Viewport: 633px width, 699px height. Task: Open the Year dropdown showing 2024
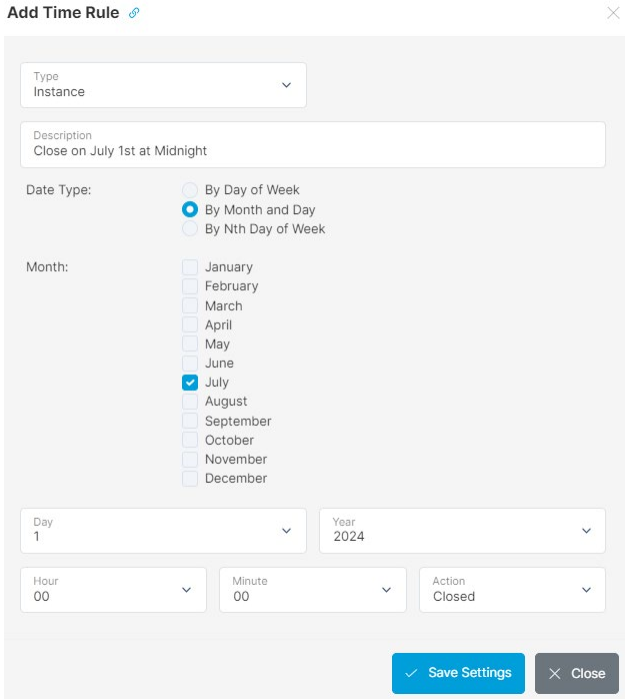tap(462, 530)
